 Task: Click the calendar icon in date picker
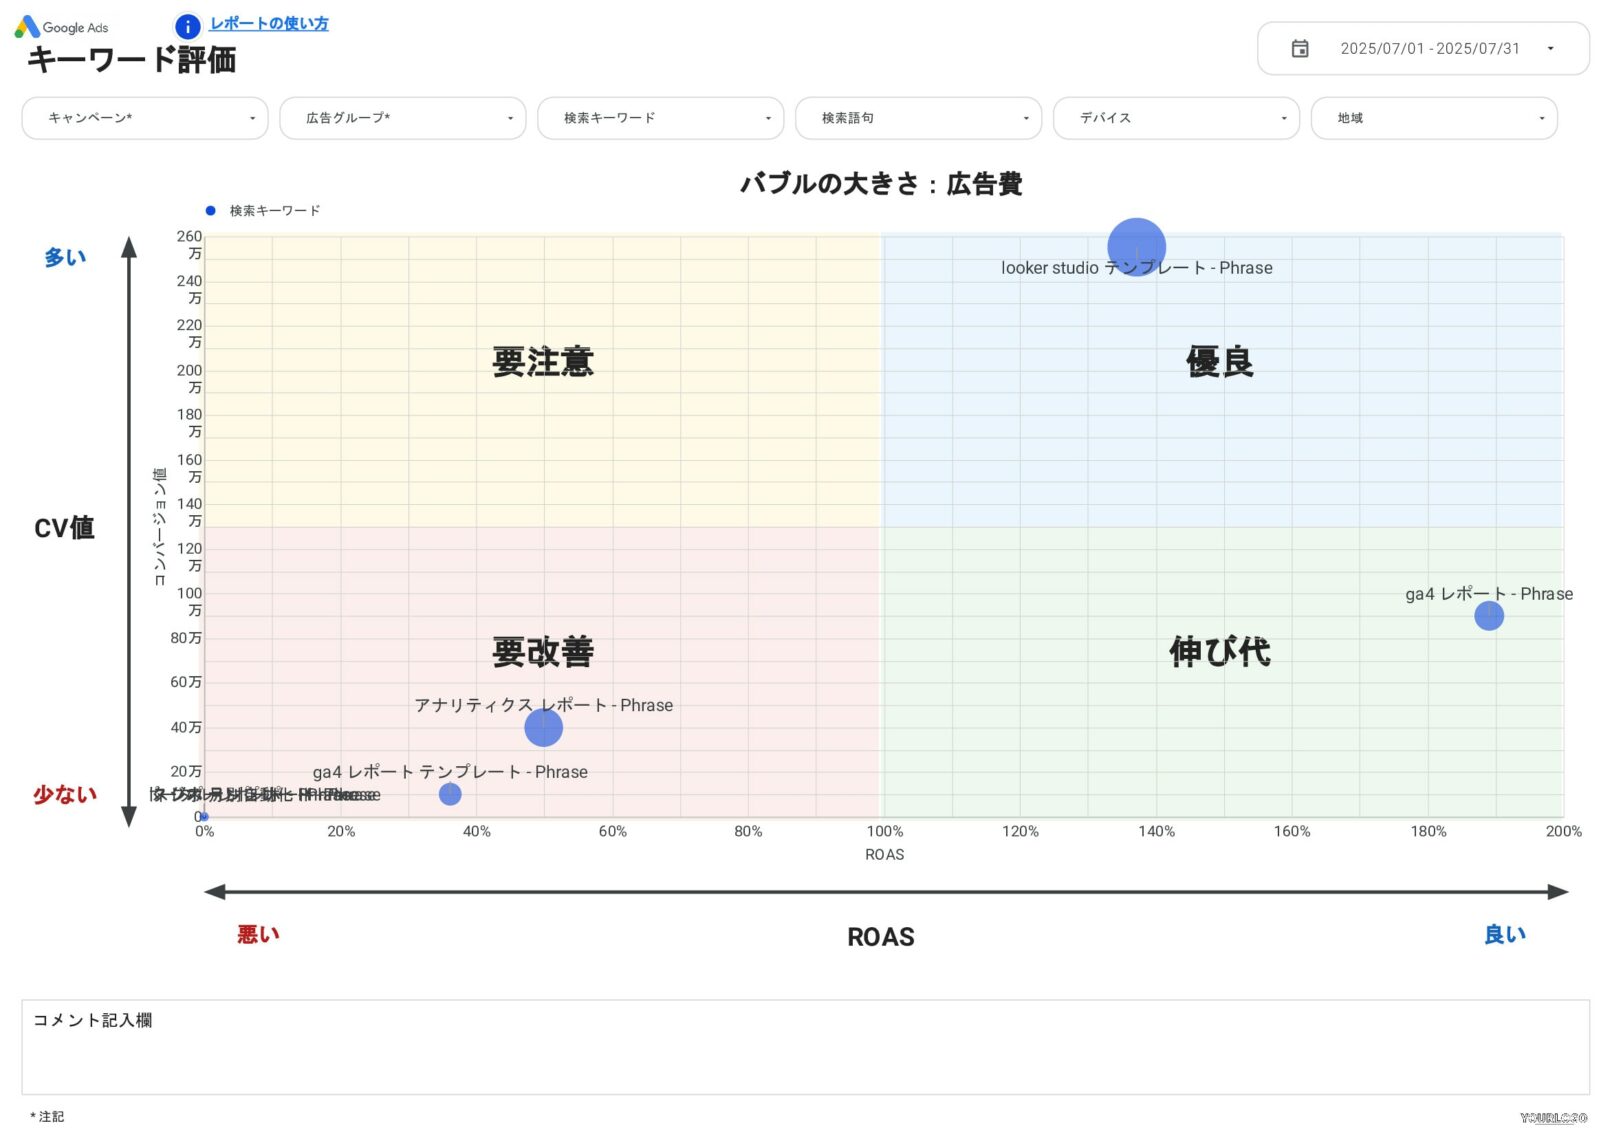[x=1300, y=48]
